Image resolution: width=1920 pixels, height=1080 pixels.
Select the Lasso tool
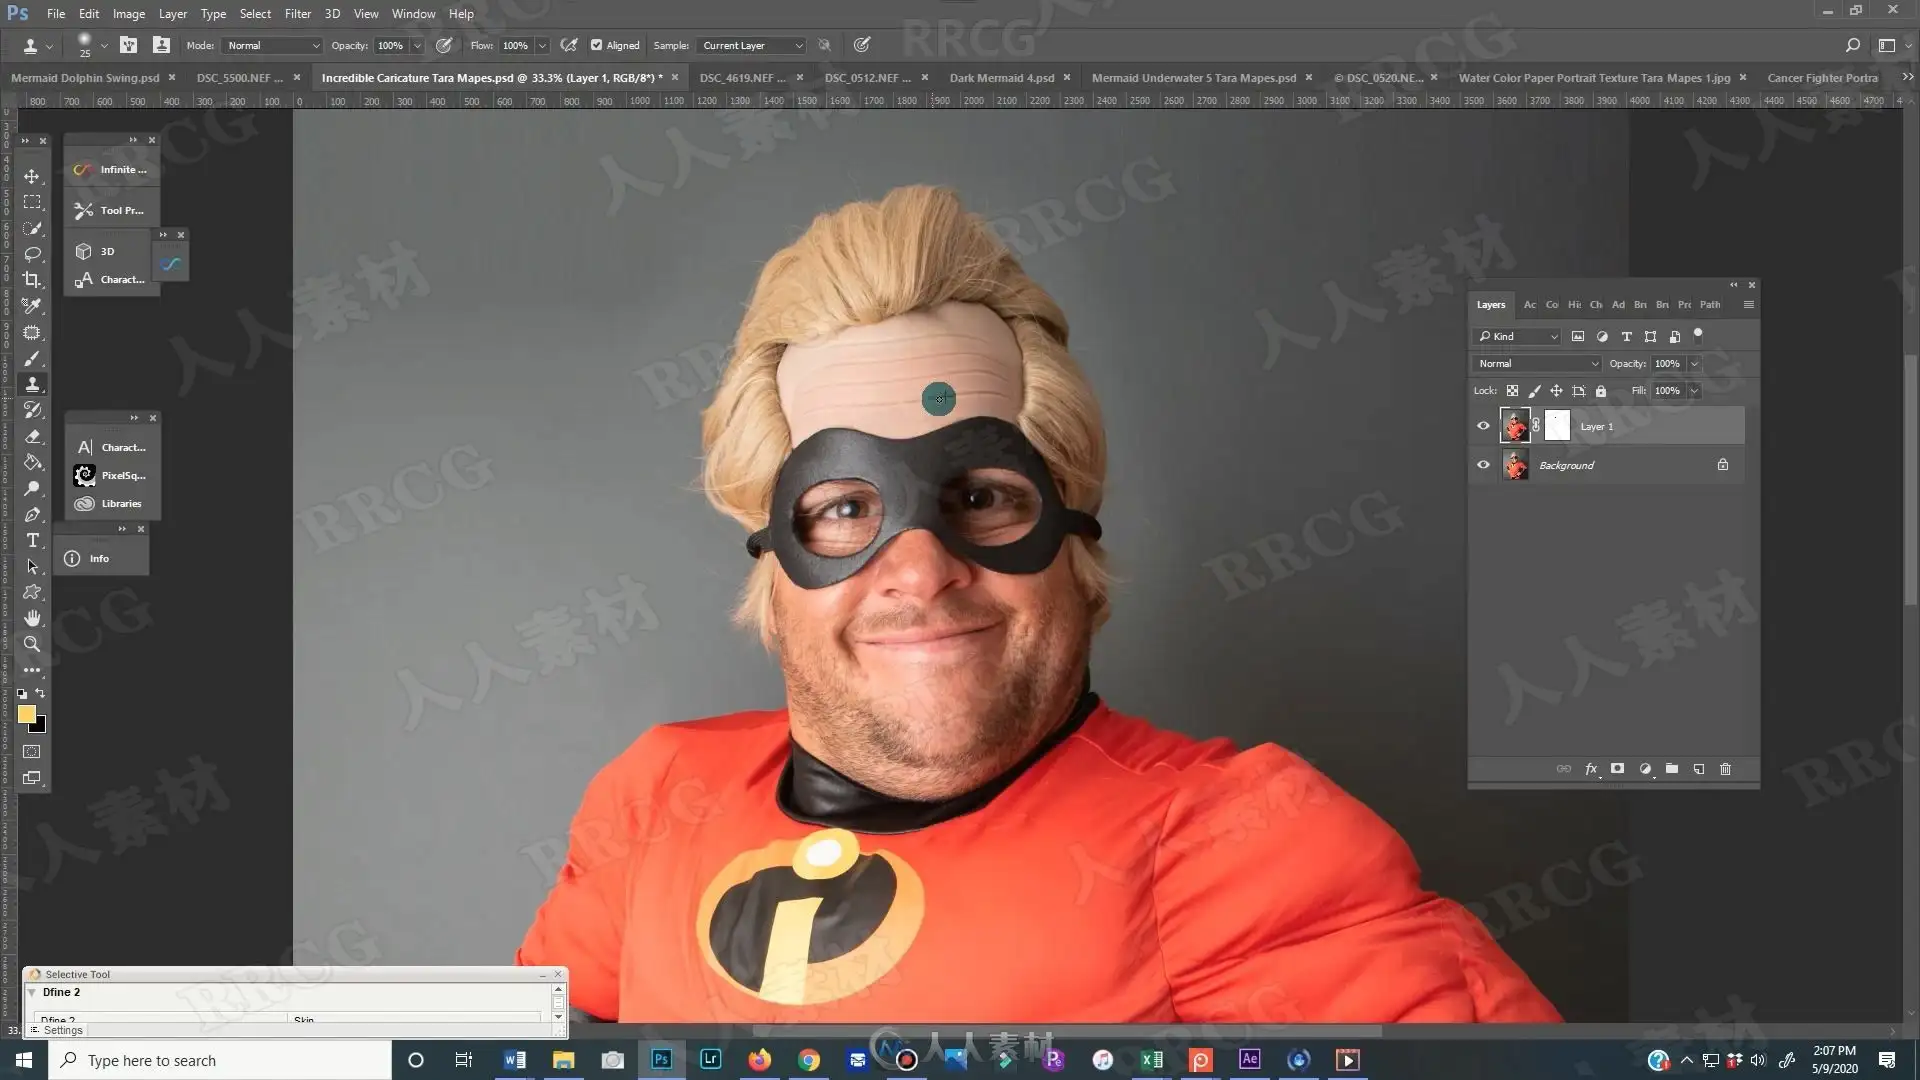[32, 254]
